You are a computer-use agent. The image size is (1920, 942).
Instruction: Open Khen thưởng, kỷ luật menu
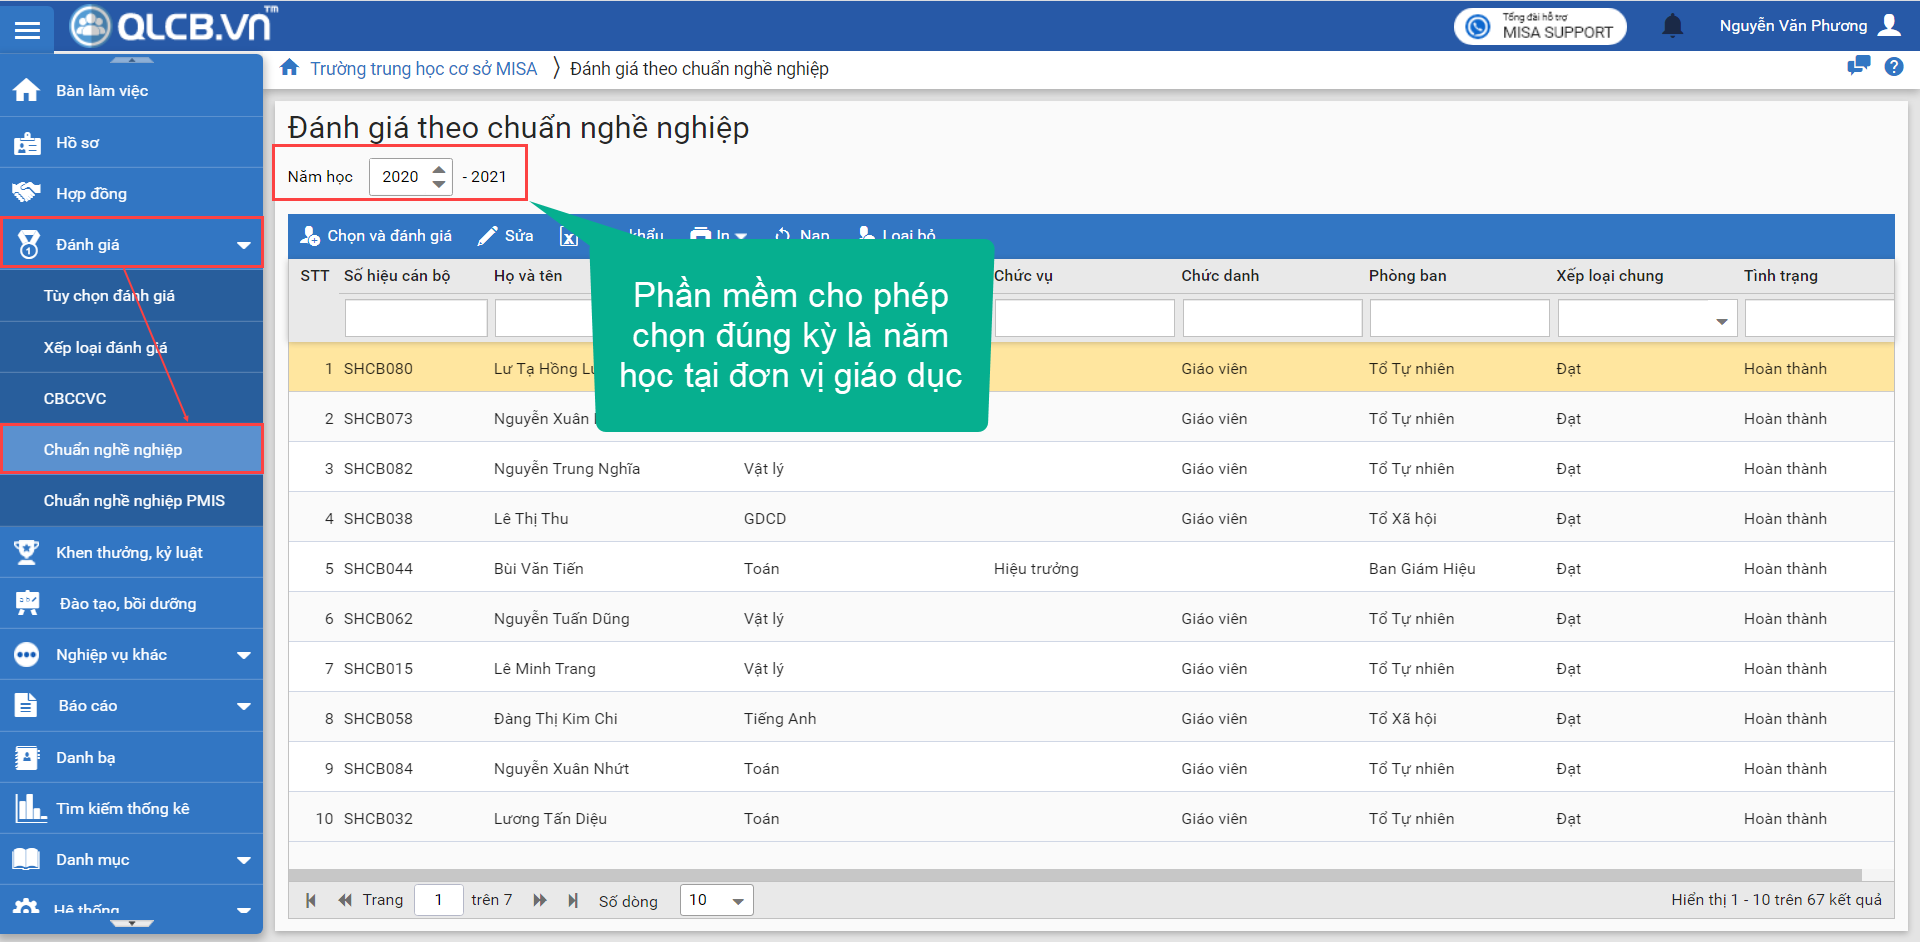click(129, 553)
